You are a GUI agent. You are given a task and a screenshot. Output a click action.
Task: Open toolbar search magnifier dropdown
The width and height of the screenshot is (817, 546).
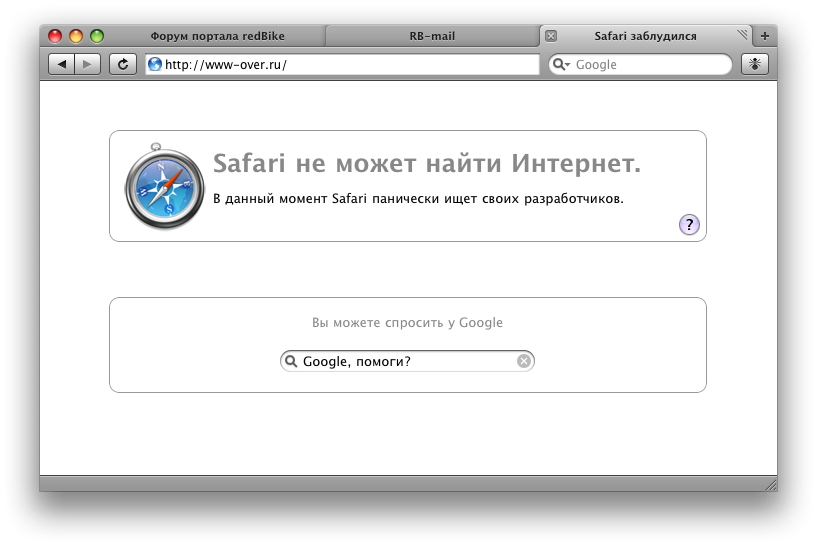coord(561,64)
